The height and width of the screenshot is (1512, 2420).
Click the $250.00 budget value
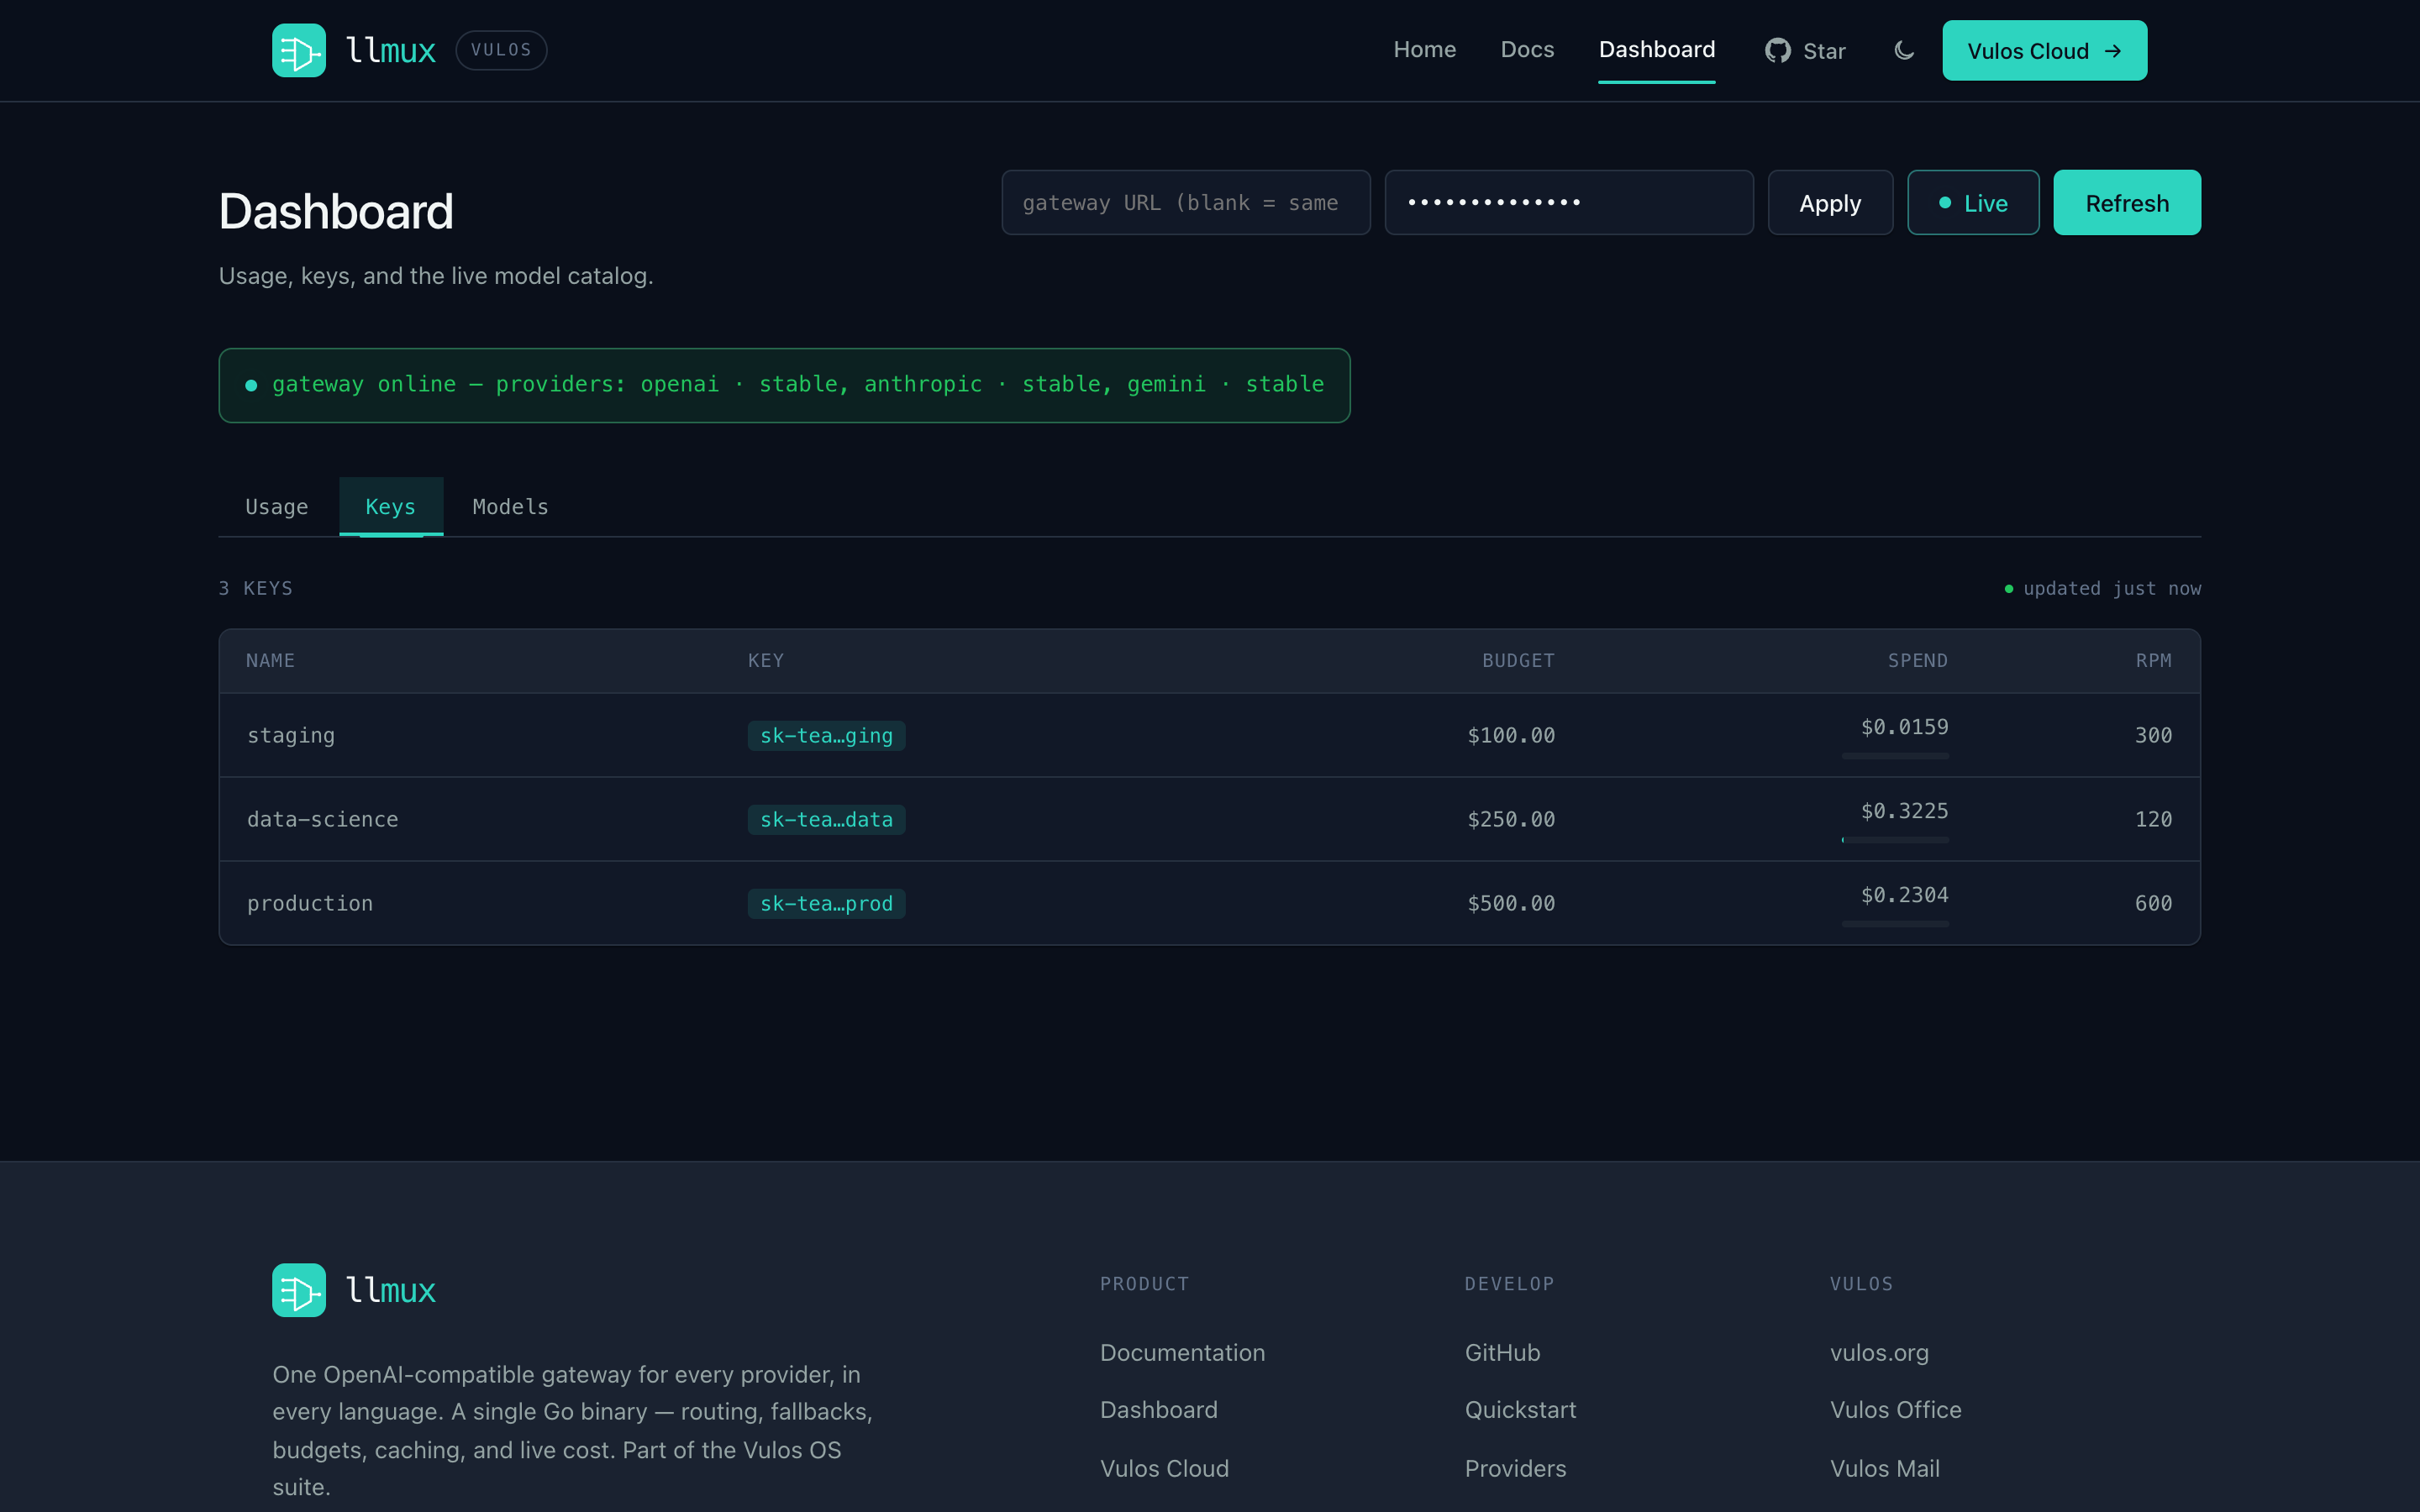1511,819
